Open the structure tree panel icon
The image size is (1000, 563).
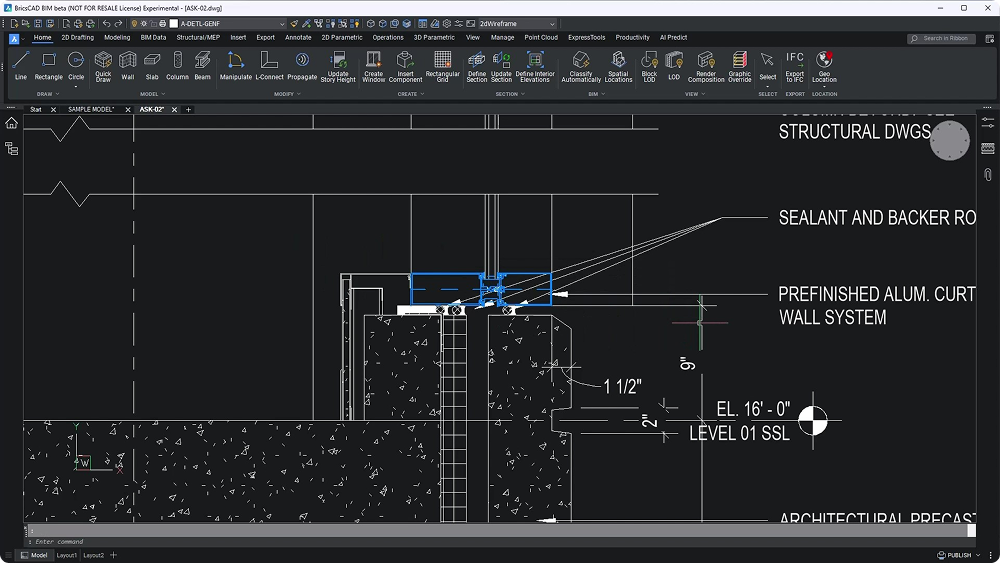click(11, 149)
